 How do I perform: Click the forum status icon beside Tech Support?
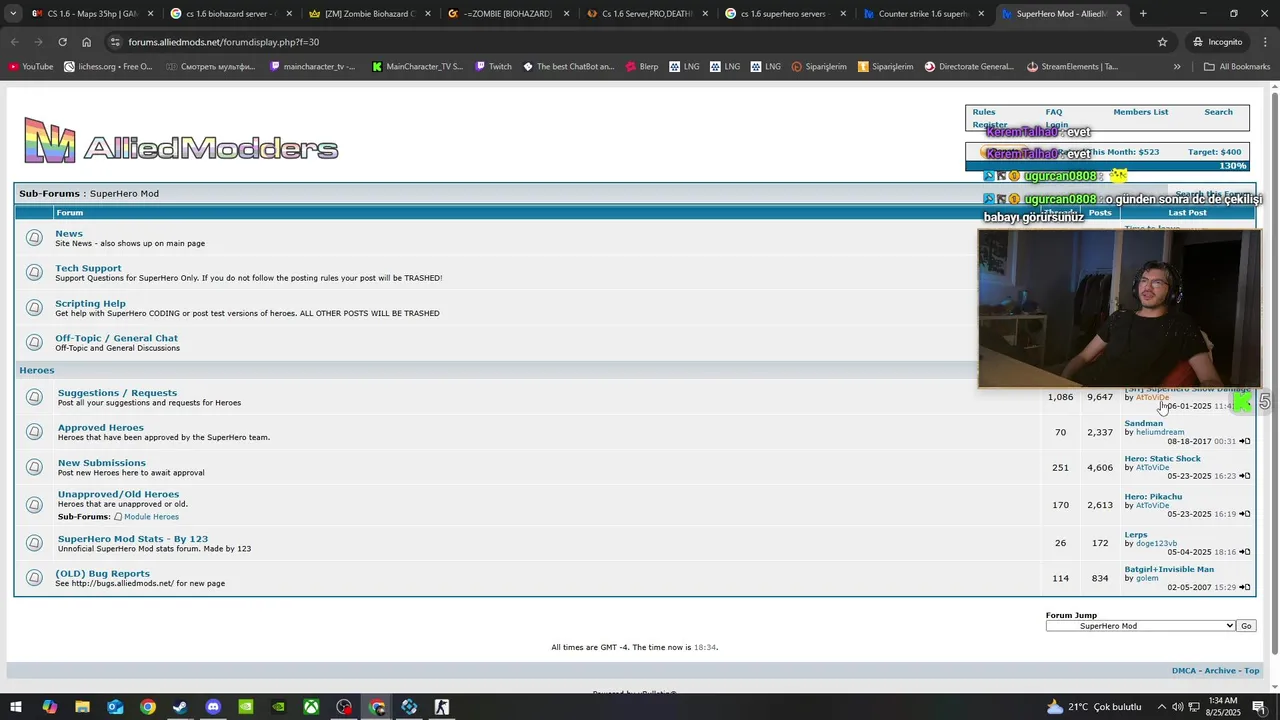34,272
